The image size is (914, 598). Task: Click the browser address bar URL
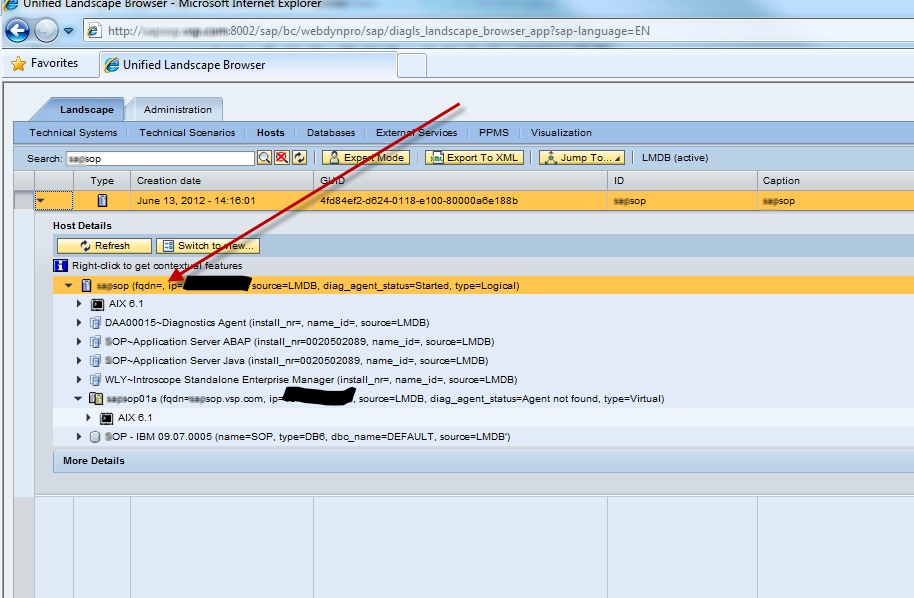[379, 31]
